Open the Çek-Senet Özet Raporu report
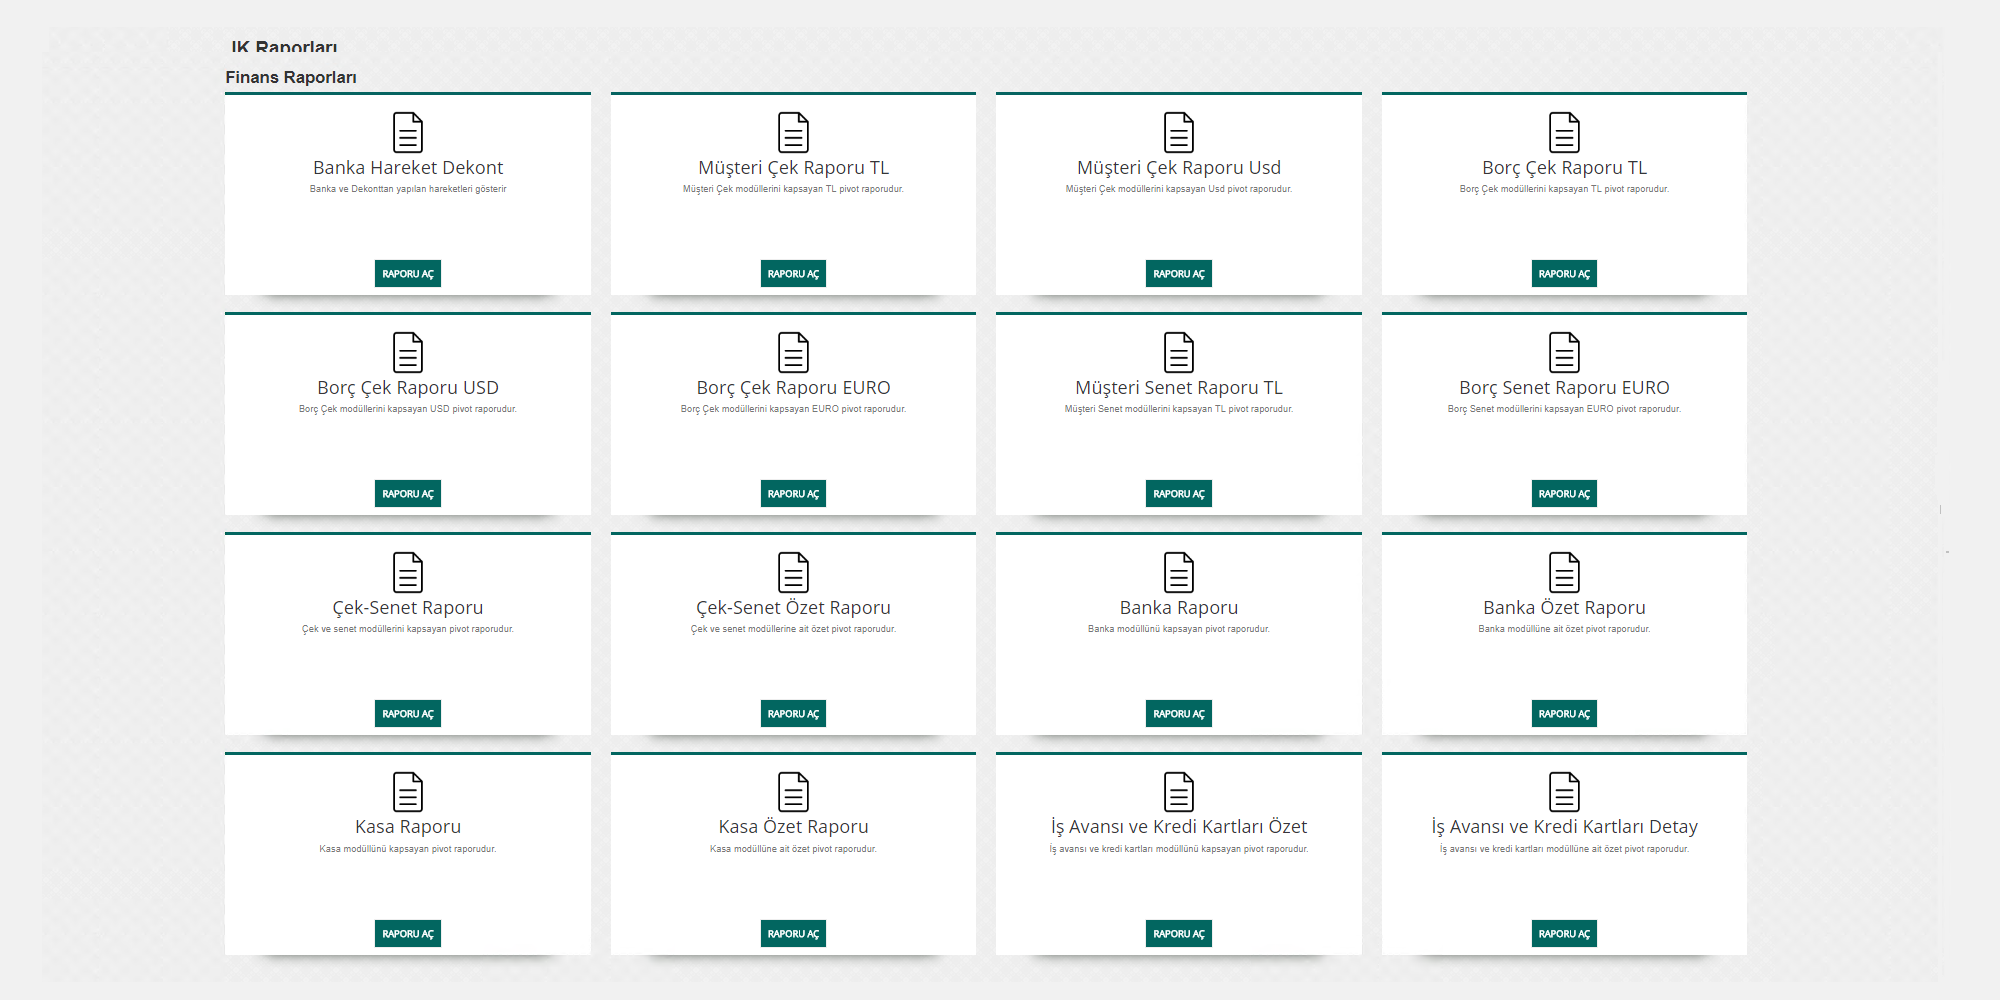This screenshot has width=2000, height=1000. pyautogui.click(x=793, y=714)
